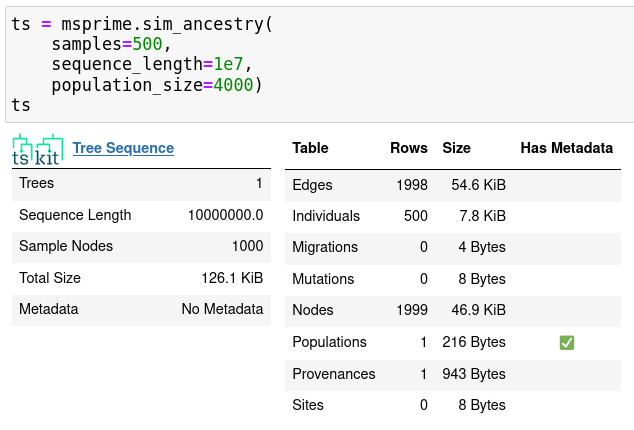Screen dimensions: 634x430
Task: Click the Migrations row label
Action: 325,247
